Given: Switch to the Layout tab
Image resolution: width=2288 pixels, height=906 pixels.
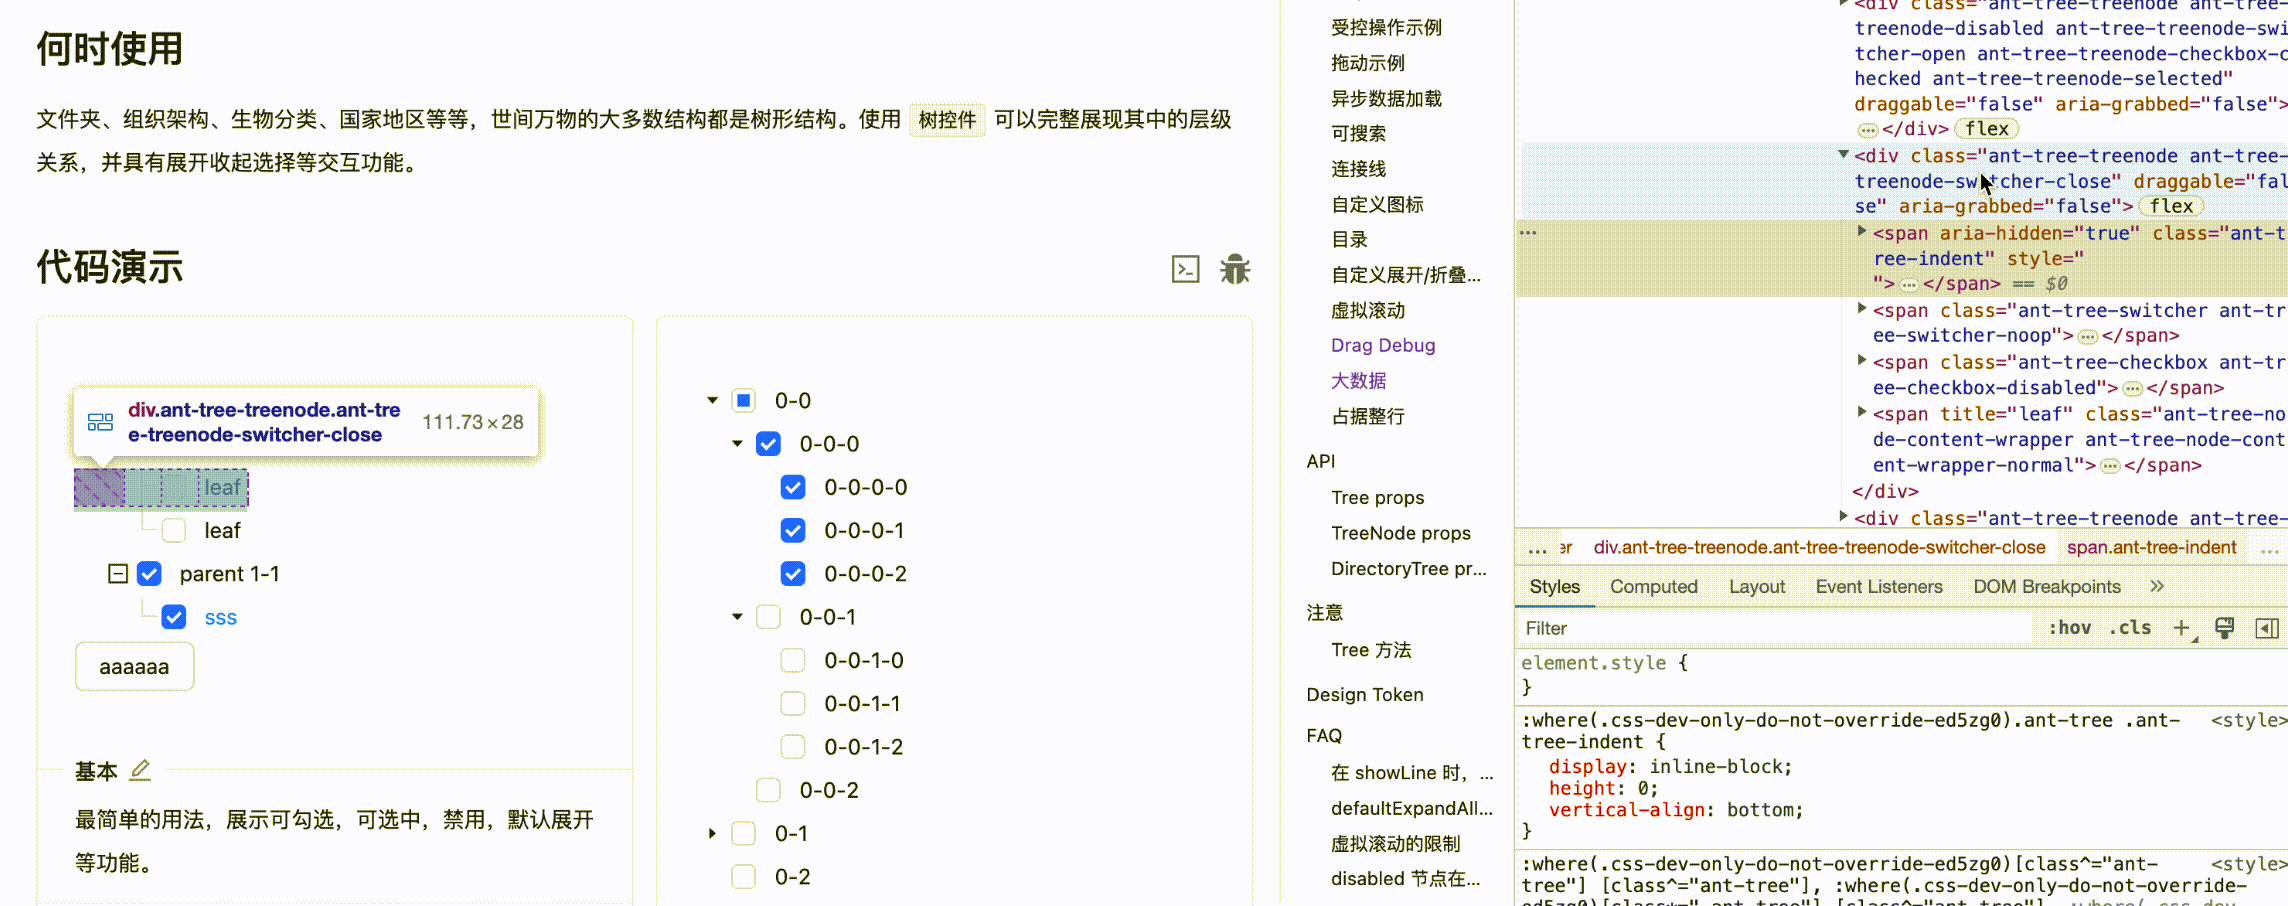Looking at the screenshot, I should (1756, 587).
